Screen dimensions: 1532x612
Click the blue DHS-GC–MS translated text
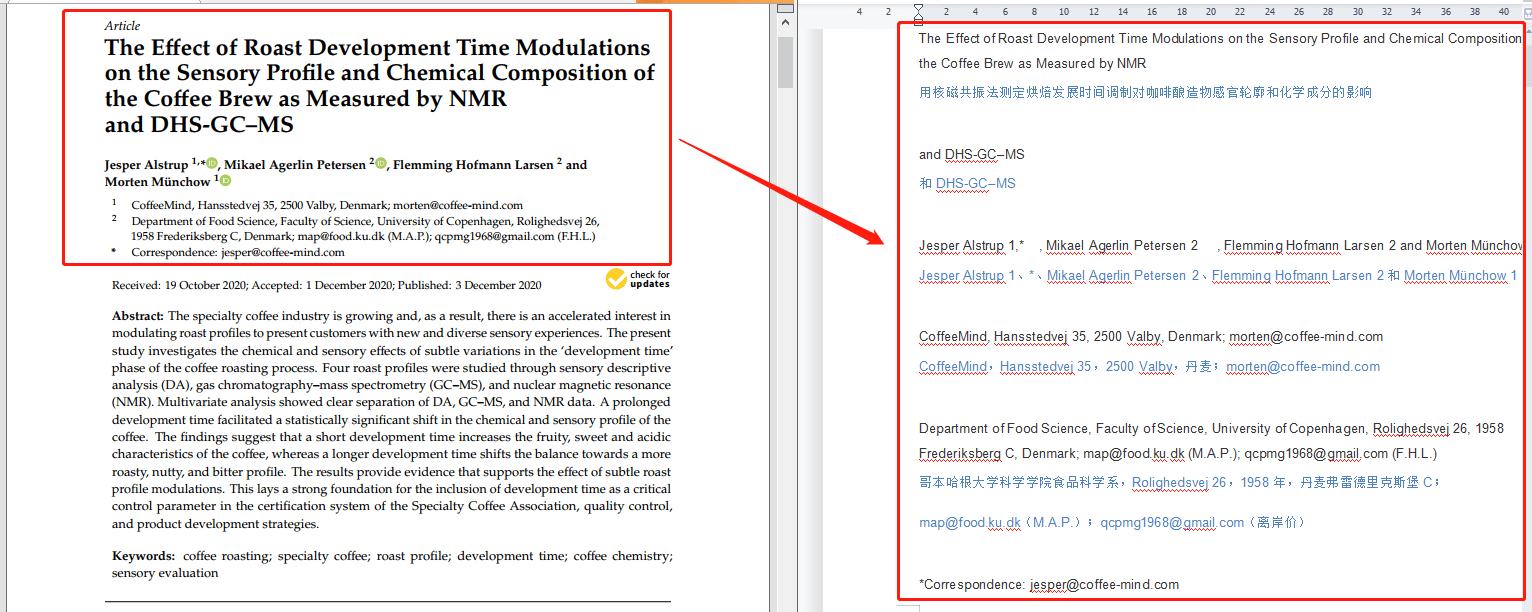tap(975, 184)
